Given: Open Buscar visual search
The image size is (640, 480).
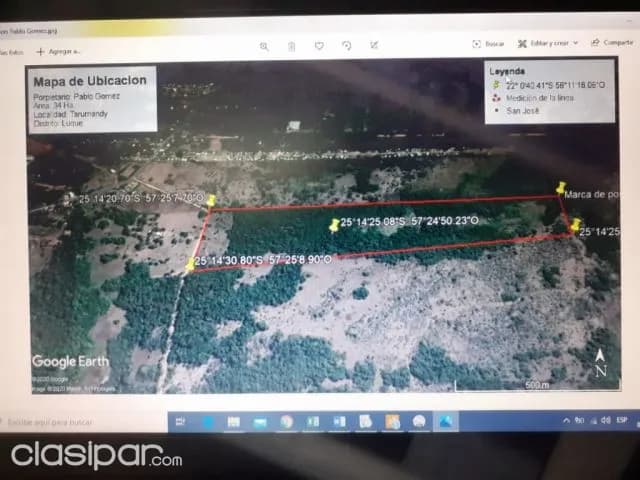Looking at the screenshot, I should (x=488, y=44).
